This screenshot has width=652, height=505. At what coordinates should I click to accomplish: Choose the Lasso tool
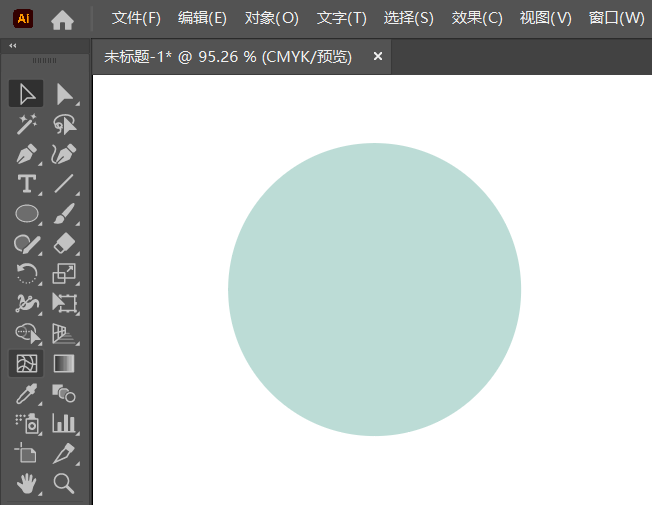coord(64,124)
